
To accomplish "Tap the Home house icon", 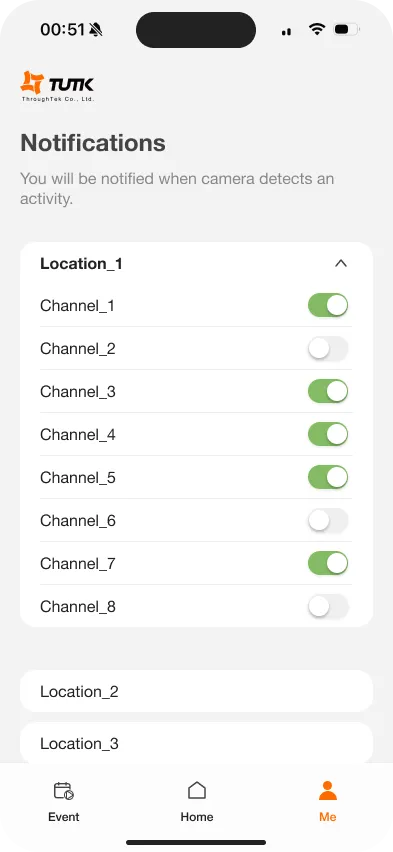I will [x=197, y=790].
